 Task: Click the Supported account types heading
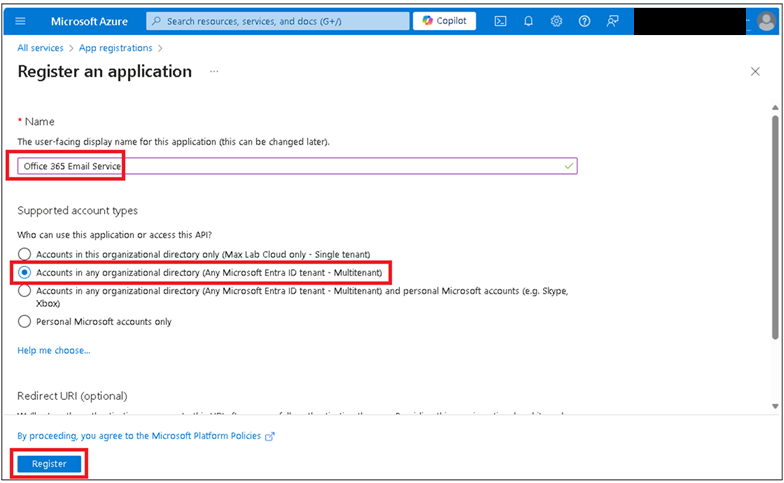tap(78, 210)
